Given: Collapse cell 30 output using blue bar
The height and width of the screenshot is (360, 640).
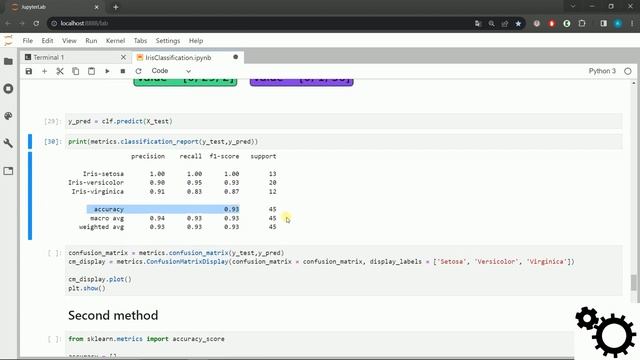Looking at the screenshot, I should pos(30,196).
